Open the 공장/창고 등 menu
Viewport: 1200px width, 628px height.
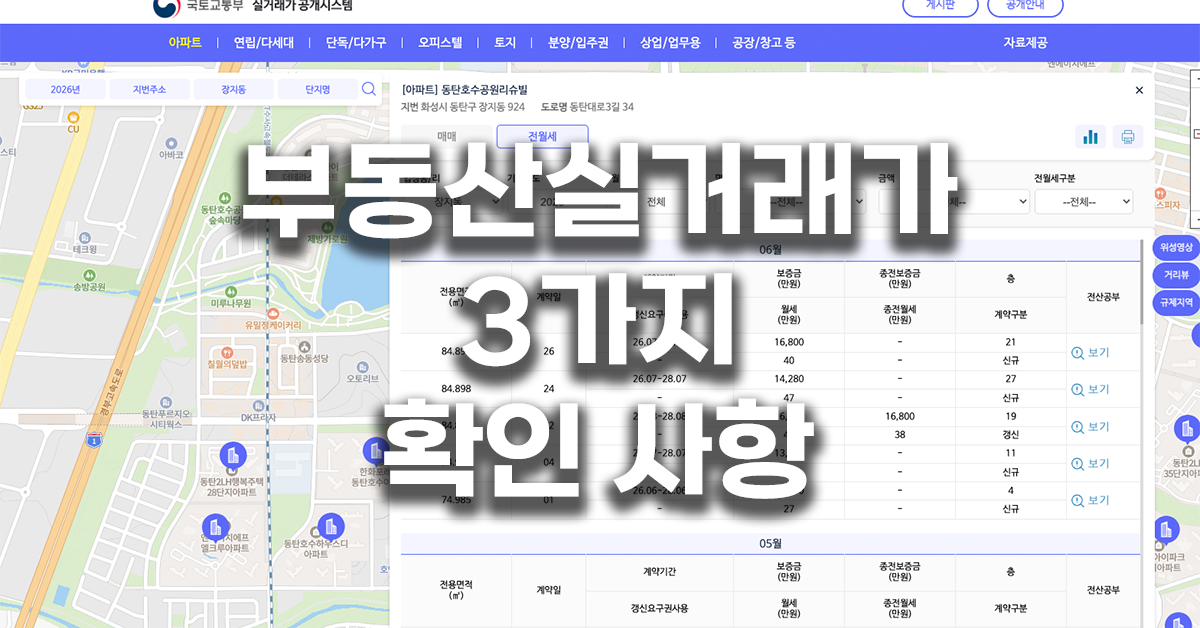[764, 43]
